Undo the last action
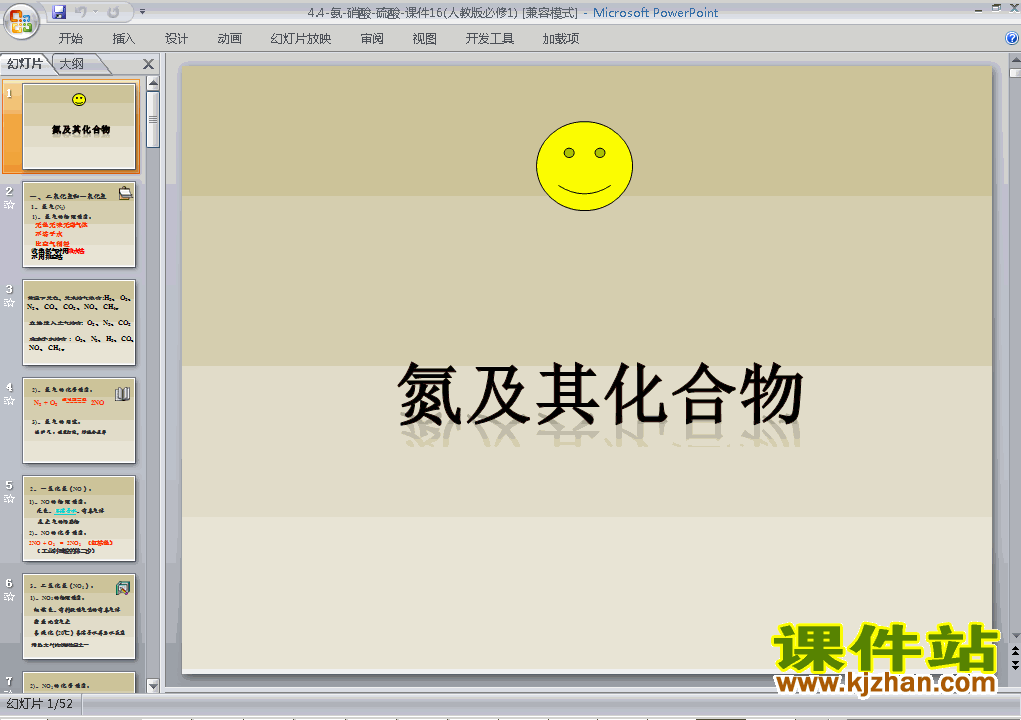Viewport: 1021px width, 720px height. coord(81,12)
